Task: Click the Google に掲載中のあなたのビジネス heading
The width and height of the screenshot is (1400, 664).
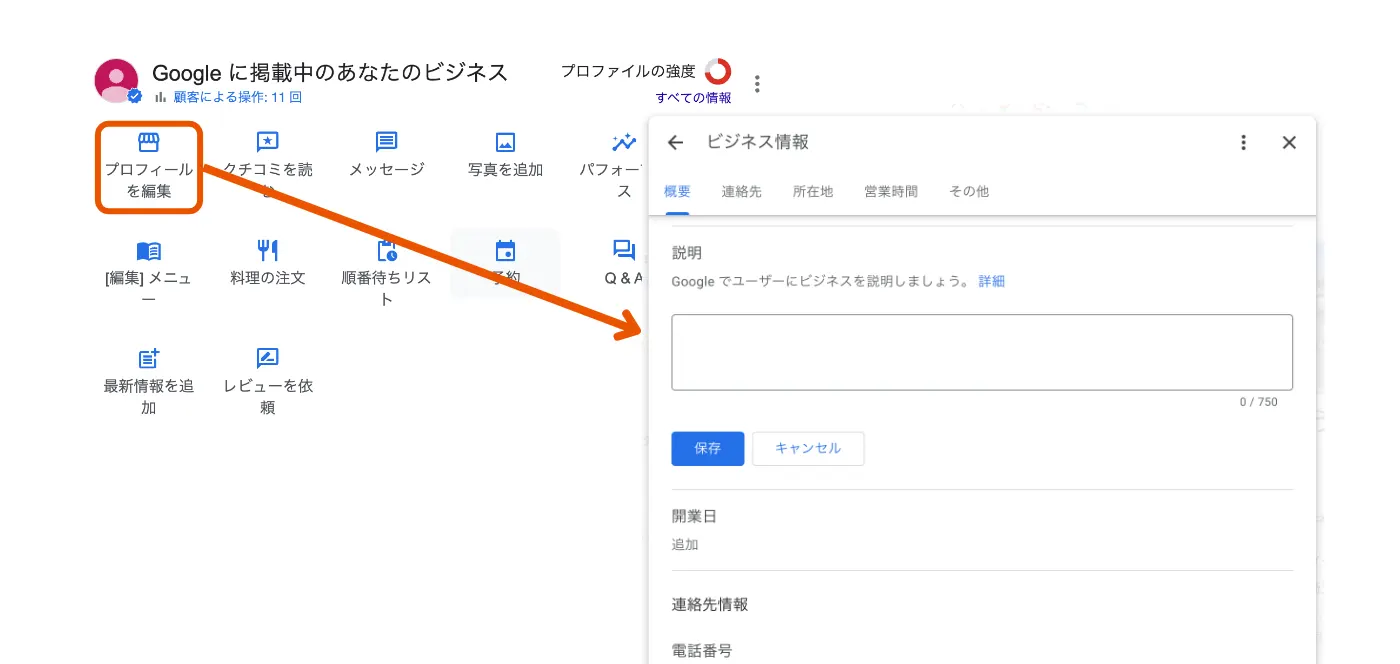Action: (x=330, y=72)
